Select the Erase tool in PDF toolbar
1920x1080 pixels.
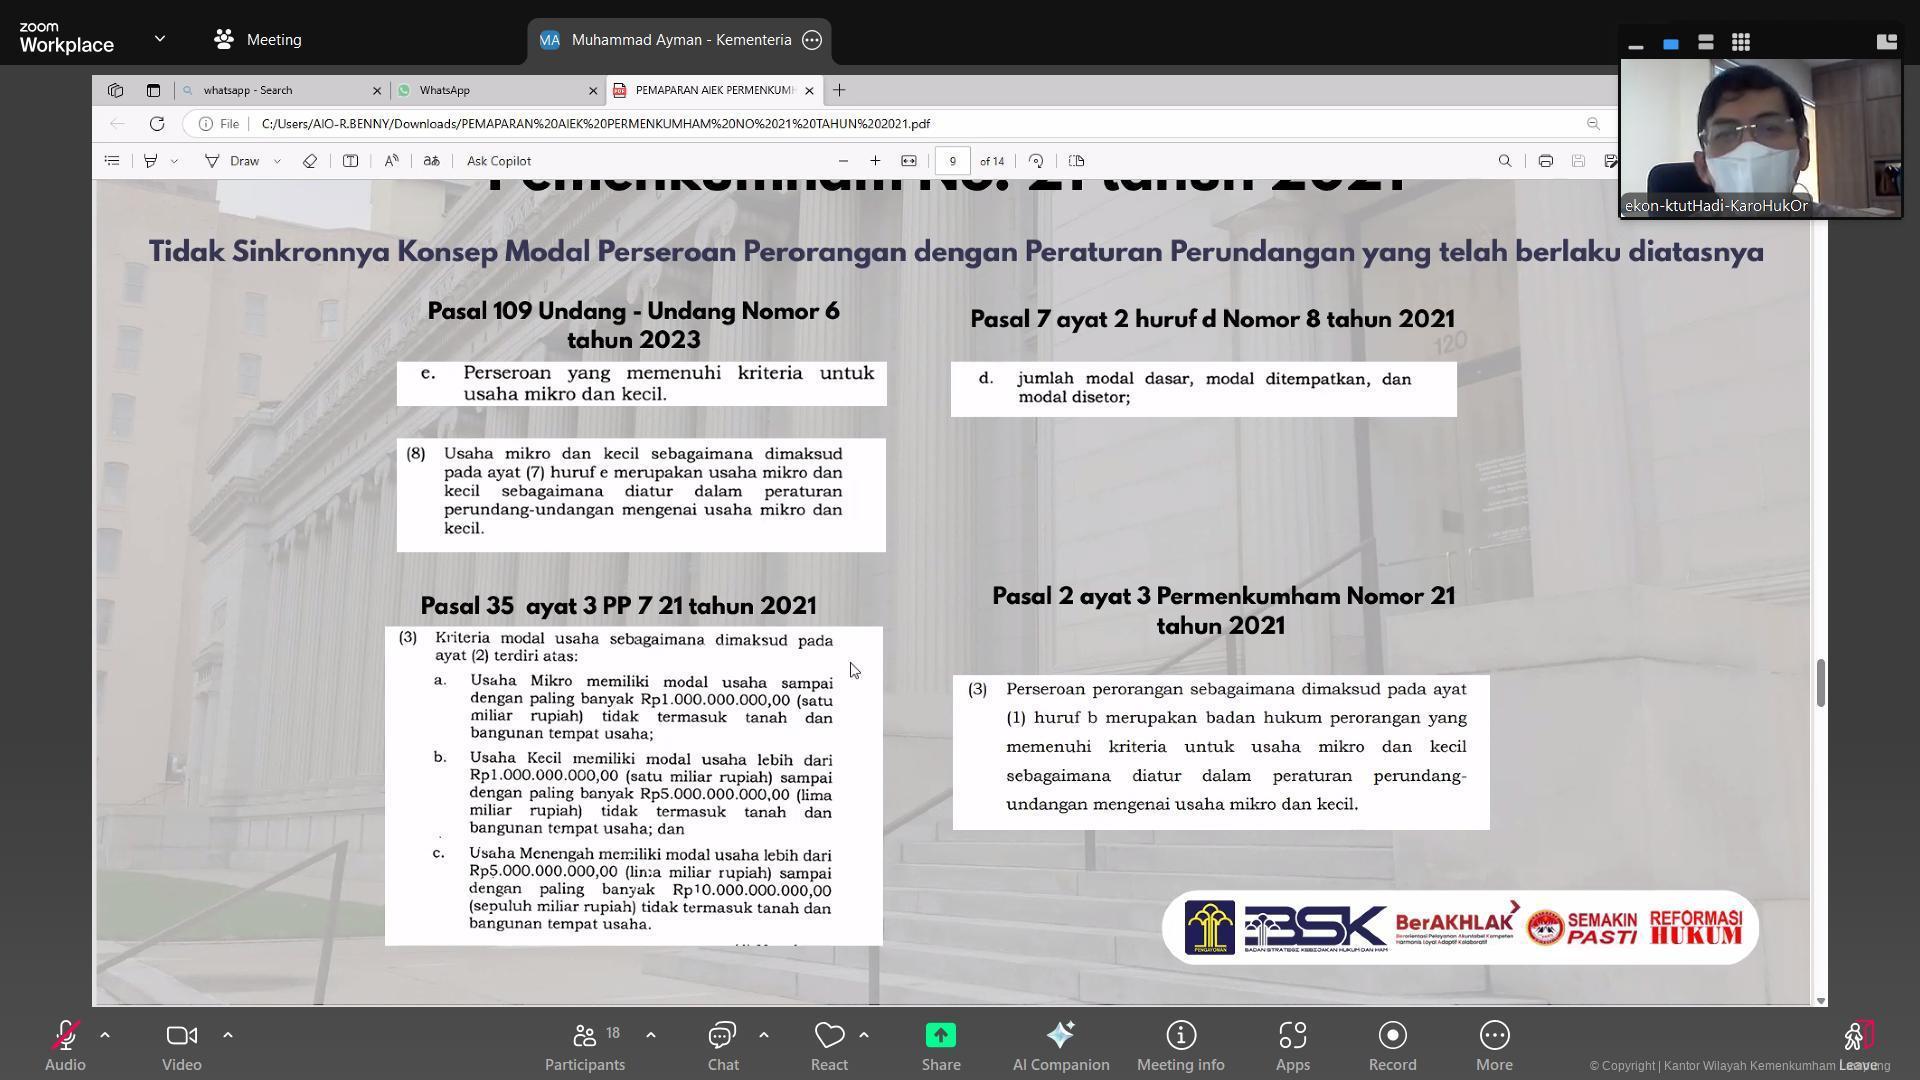(x=310, y=161)
